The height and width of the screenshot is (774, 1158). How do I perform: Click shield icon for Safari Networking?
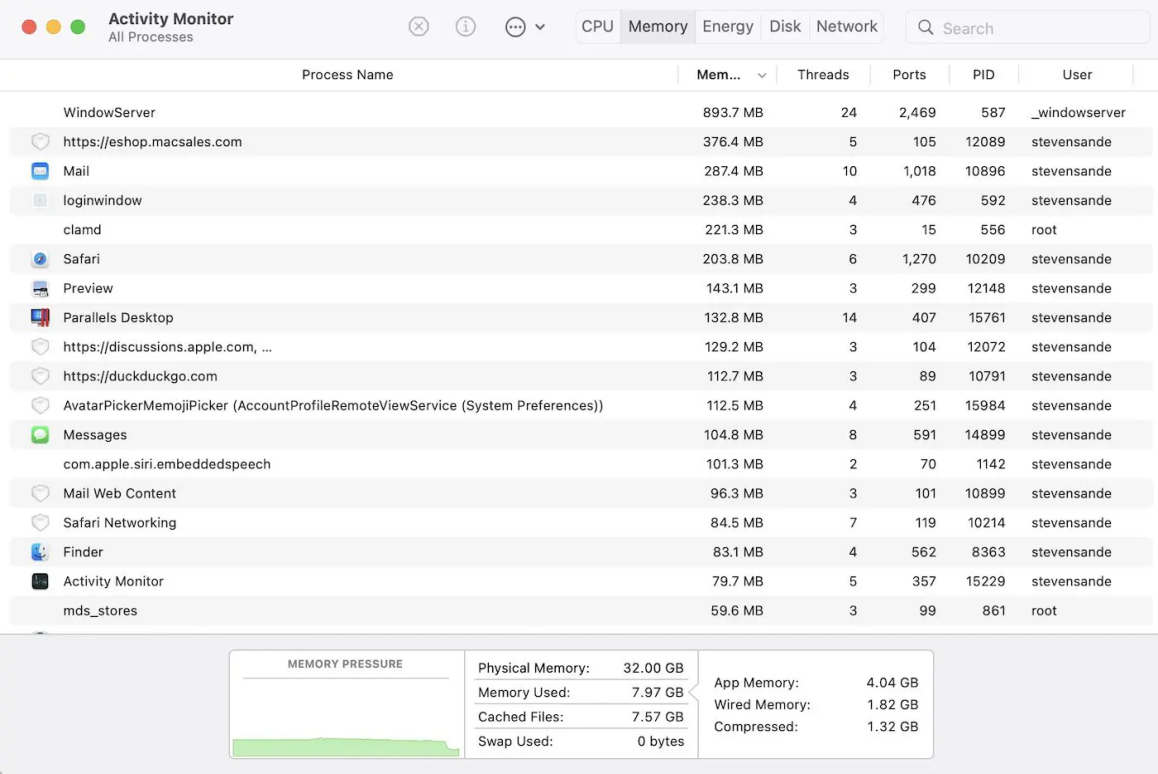[x=40, y=523]
